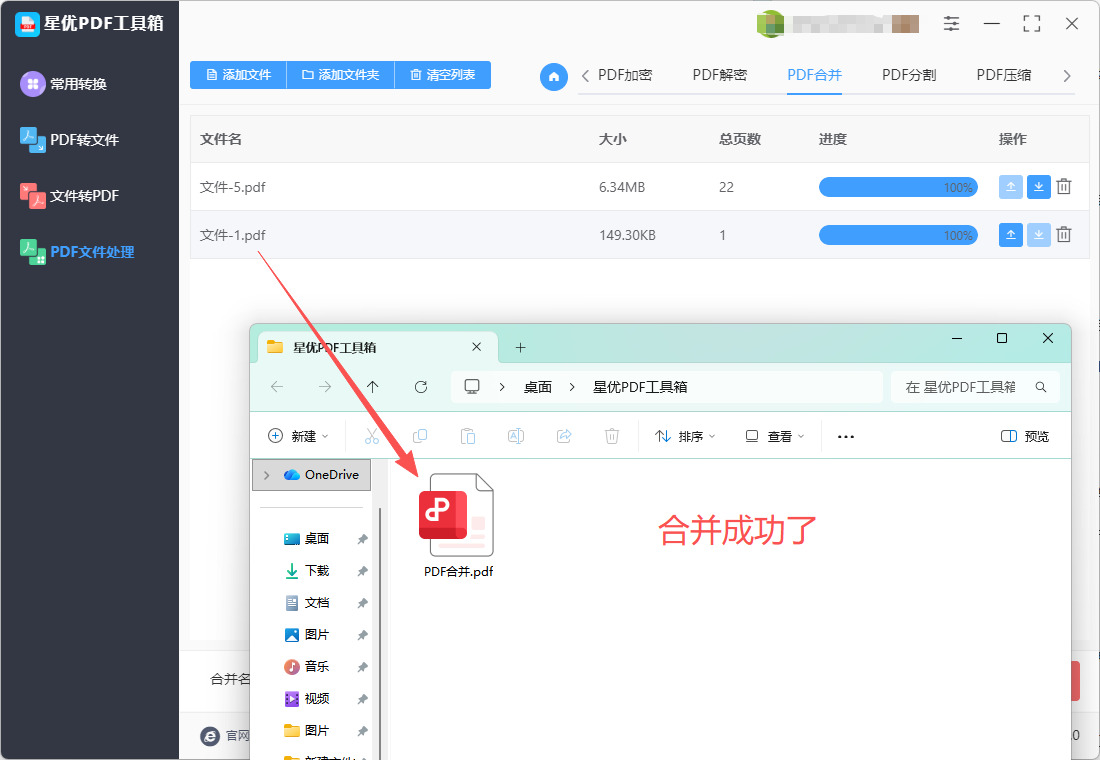This screenshot has height=760, width=1100.
Task: Refresh the Explorer folder view
Action: pyautogui.click(x=421, y=387)
